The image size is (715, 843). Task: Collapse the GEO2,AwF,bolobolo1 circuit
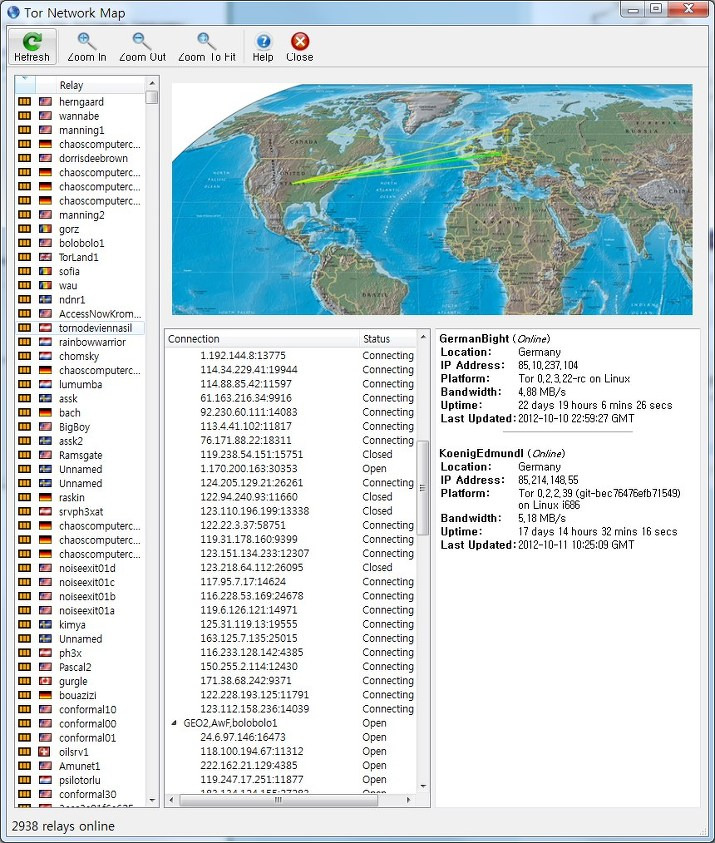pos(174,723)
